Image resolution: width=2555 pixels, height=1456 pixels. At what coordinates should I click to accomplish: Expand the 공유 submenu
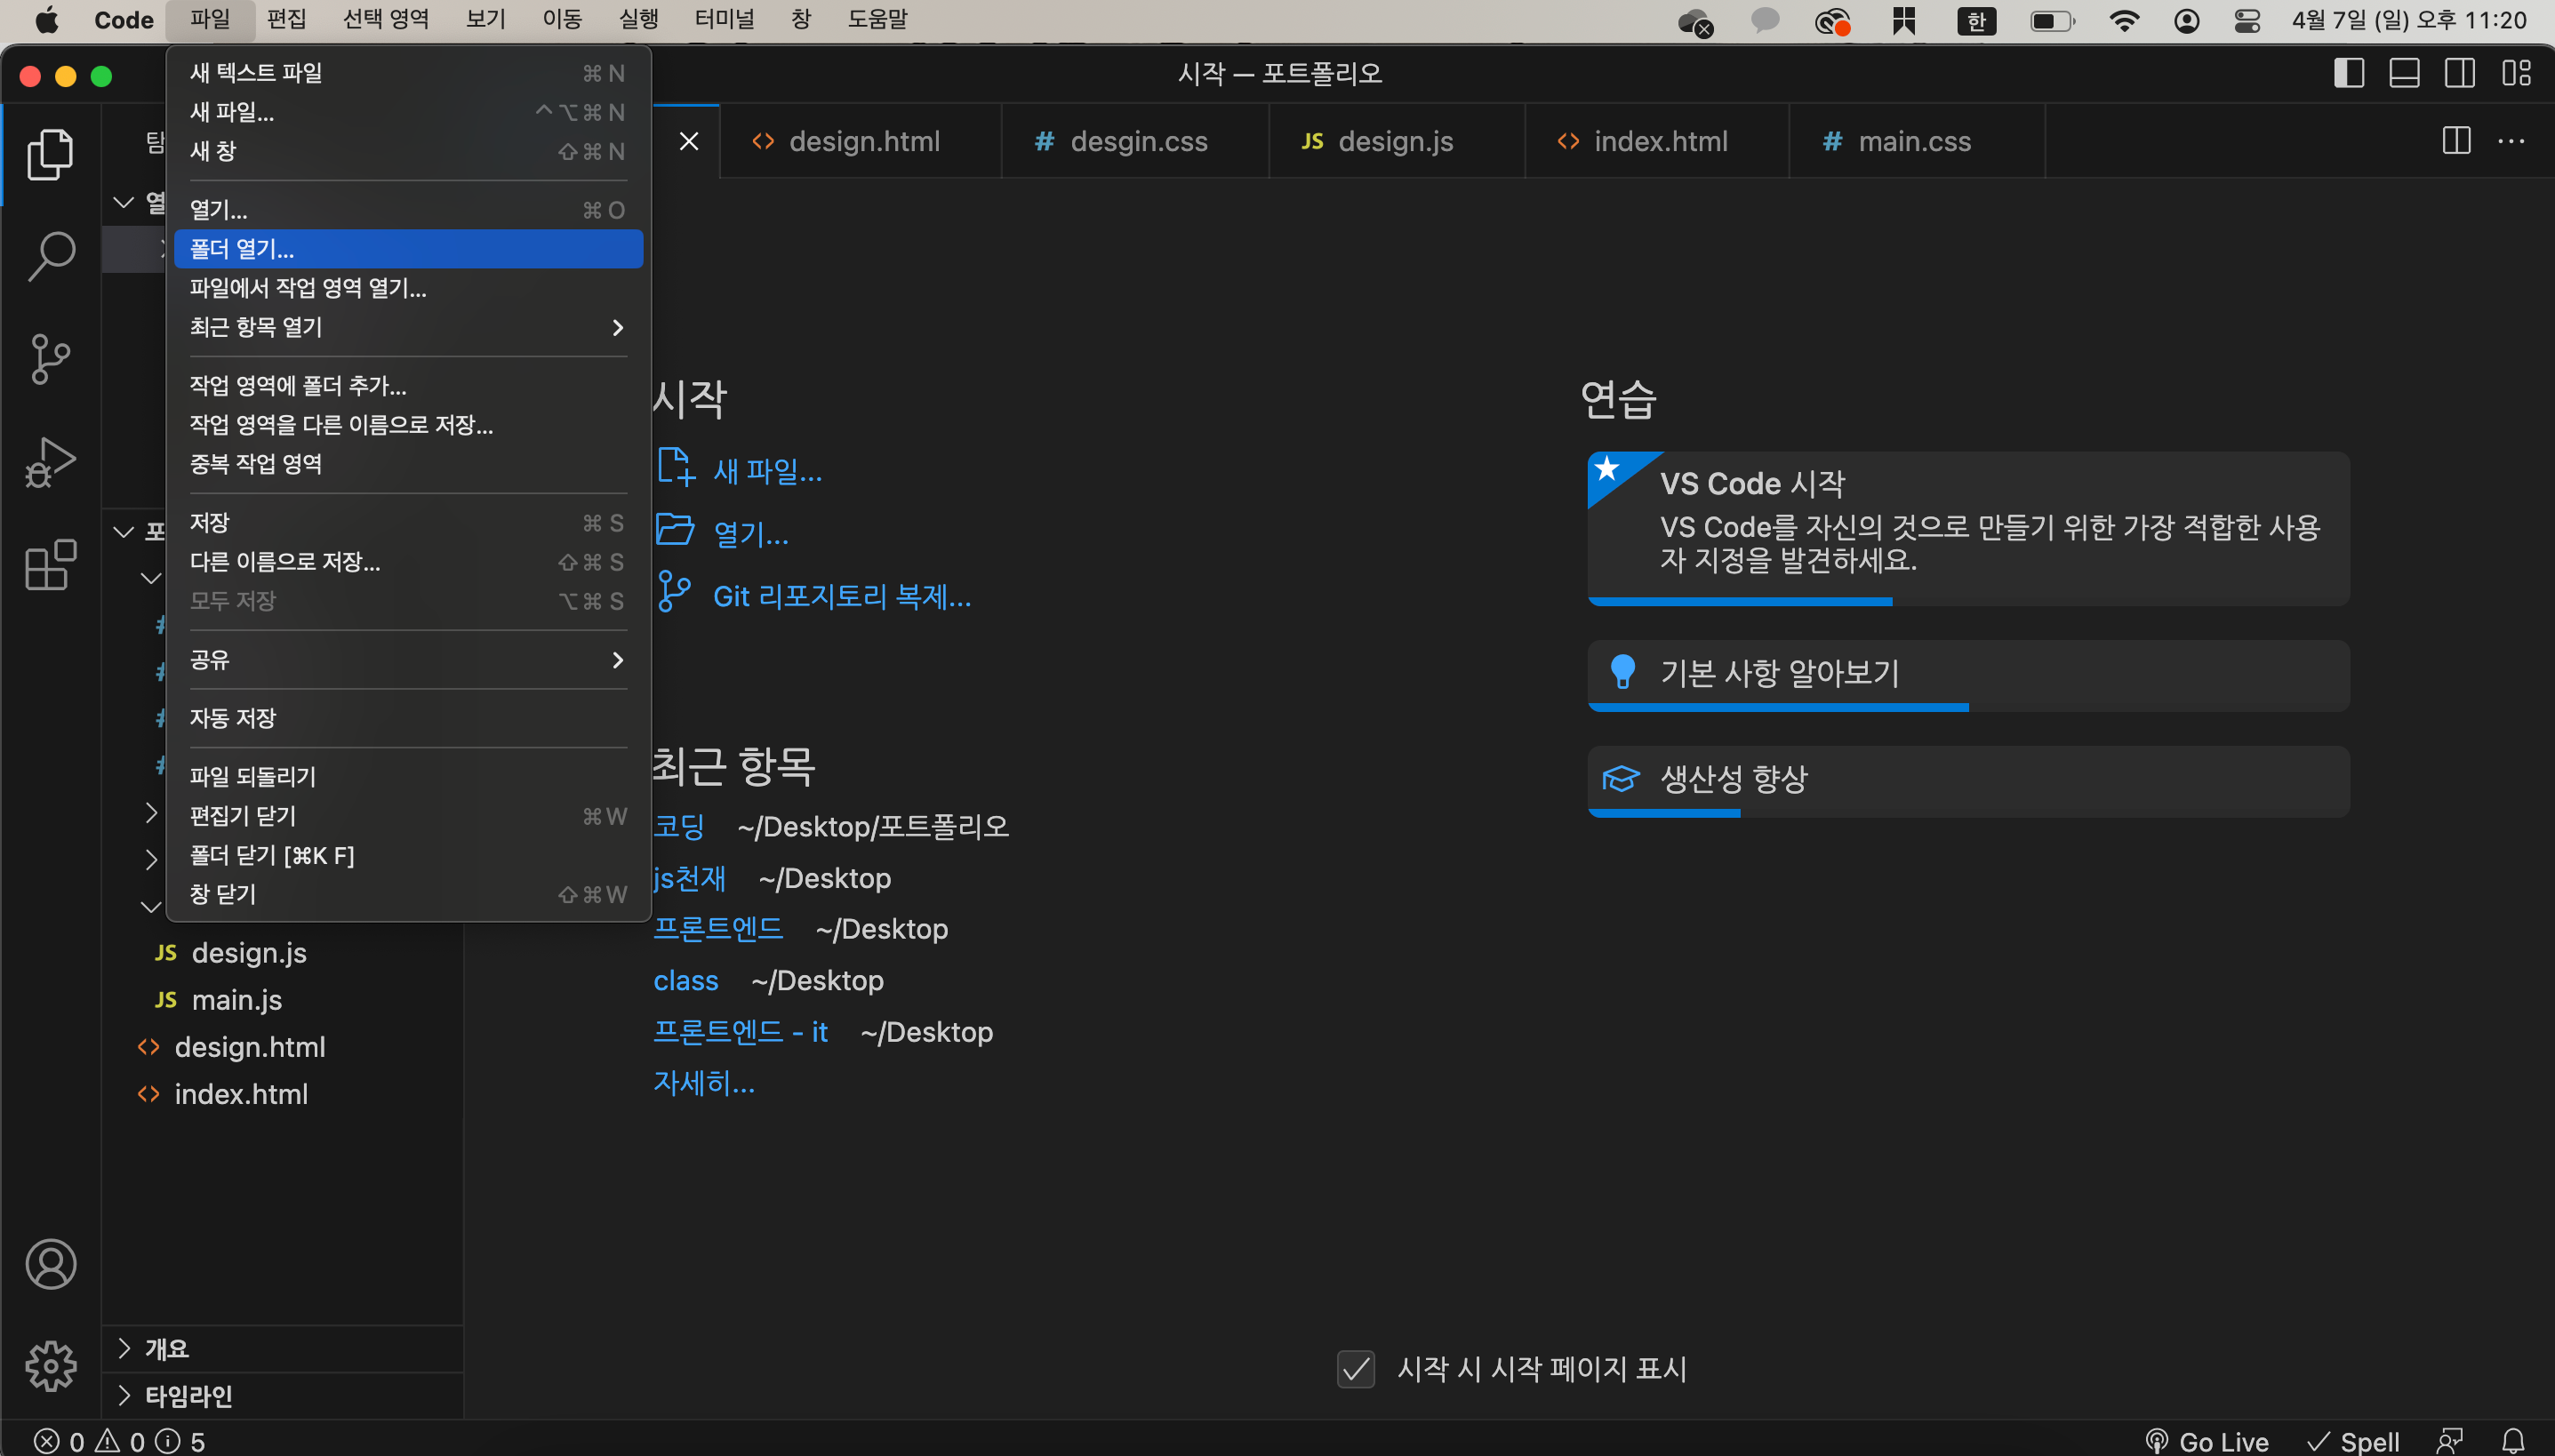pos(408,659)
